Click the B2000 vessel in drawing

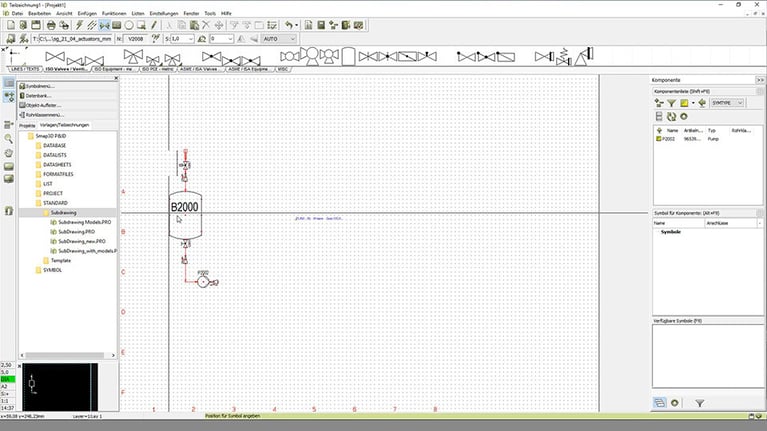tap(185, 215)
